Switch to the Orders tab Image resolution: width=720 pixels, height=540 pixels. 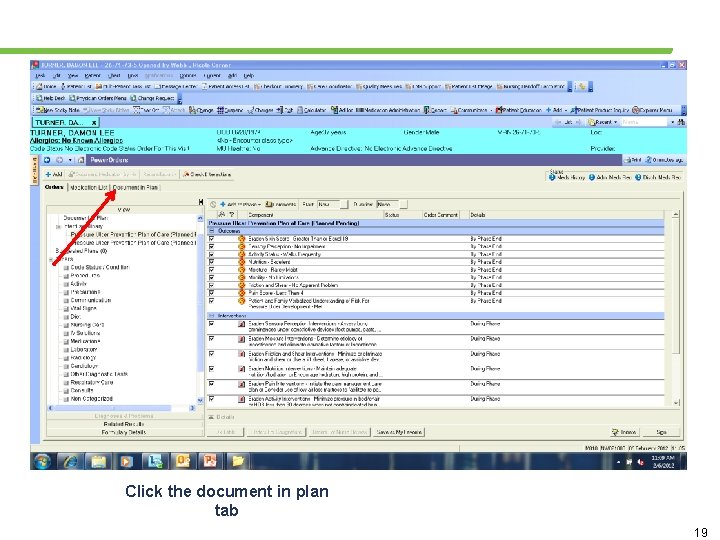click(54, 187)
